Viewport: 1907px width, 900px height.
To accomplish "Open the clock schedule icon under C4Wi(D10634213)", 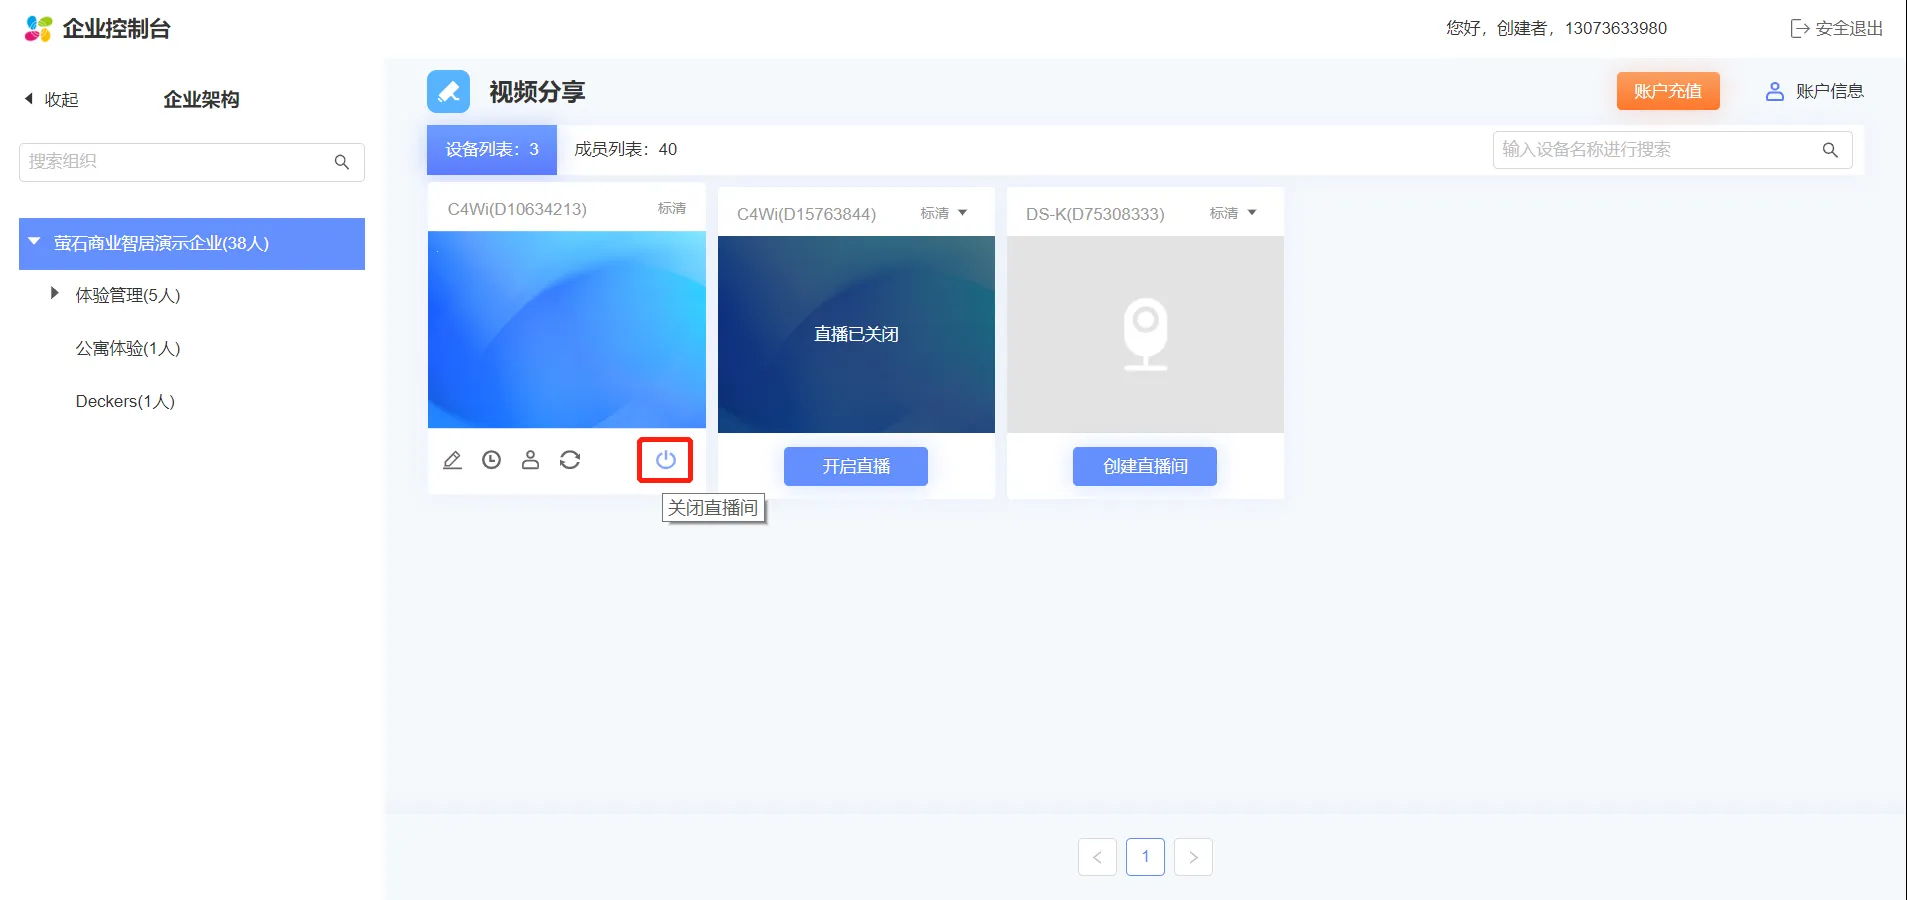I will click(x=491, y=460).
